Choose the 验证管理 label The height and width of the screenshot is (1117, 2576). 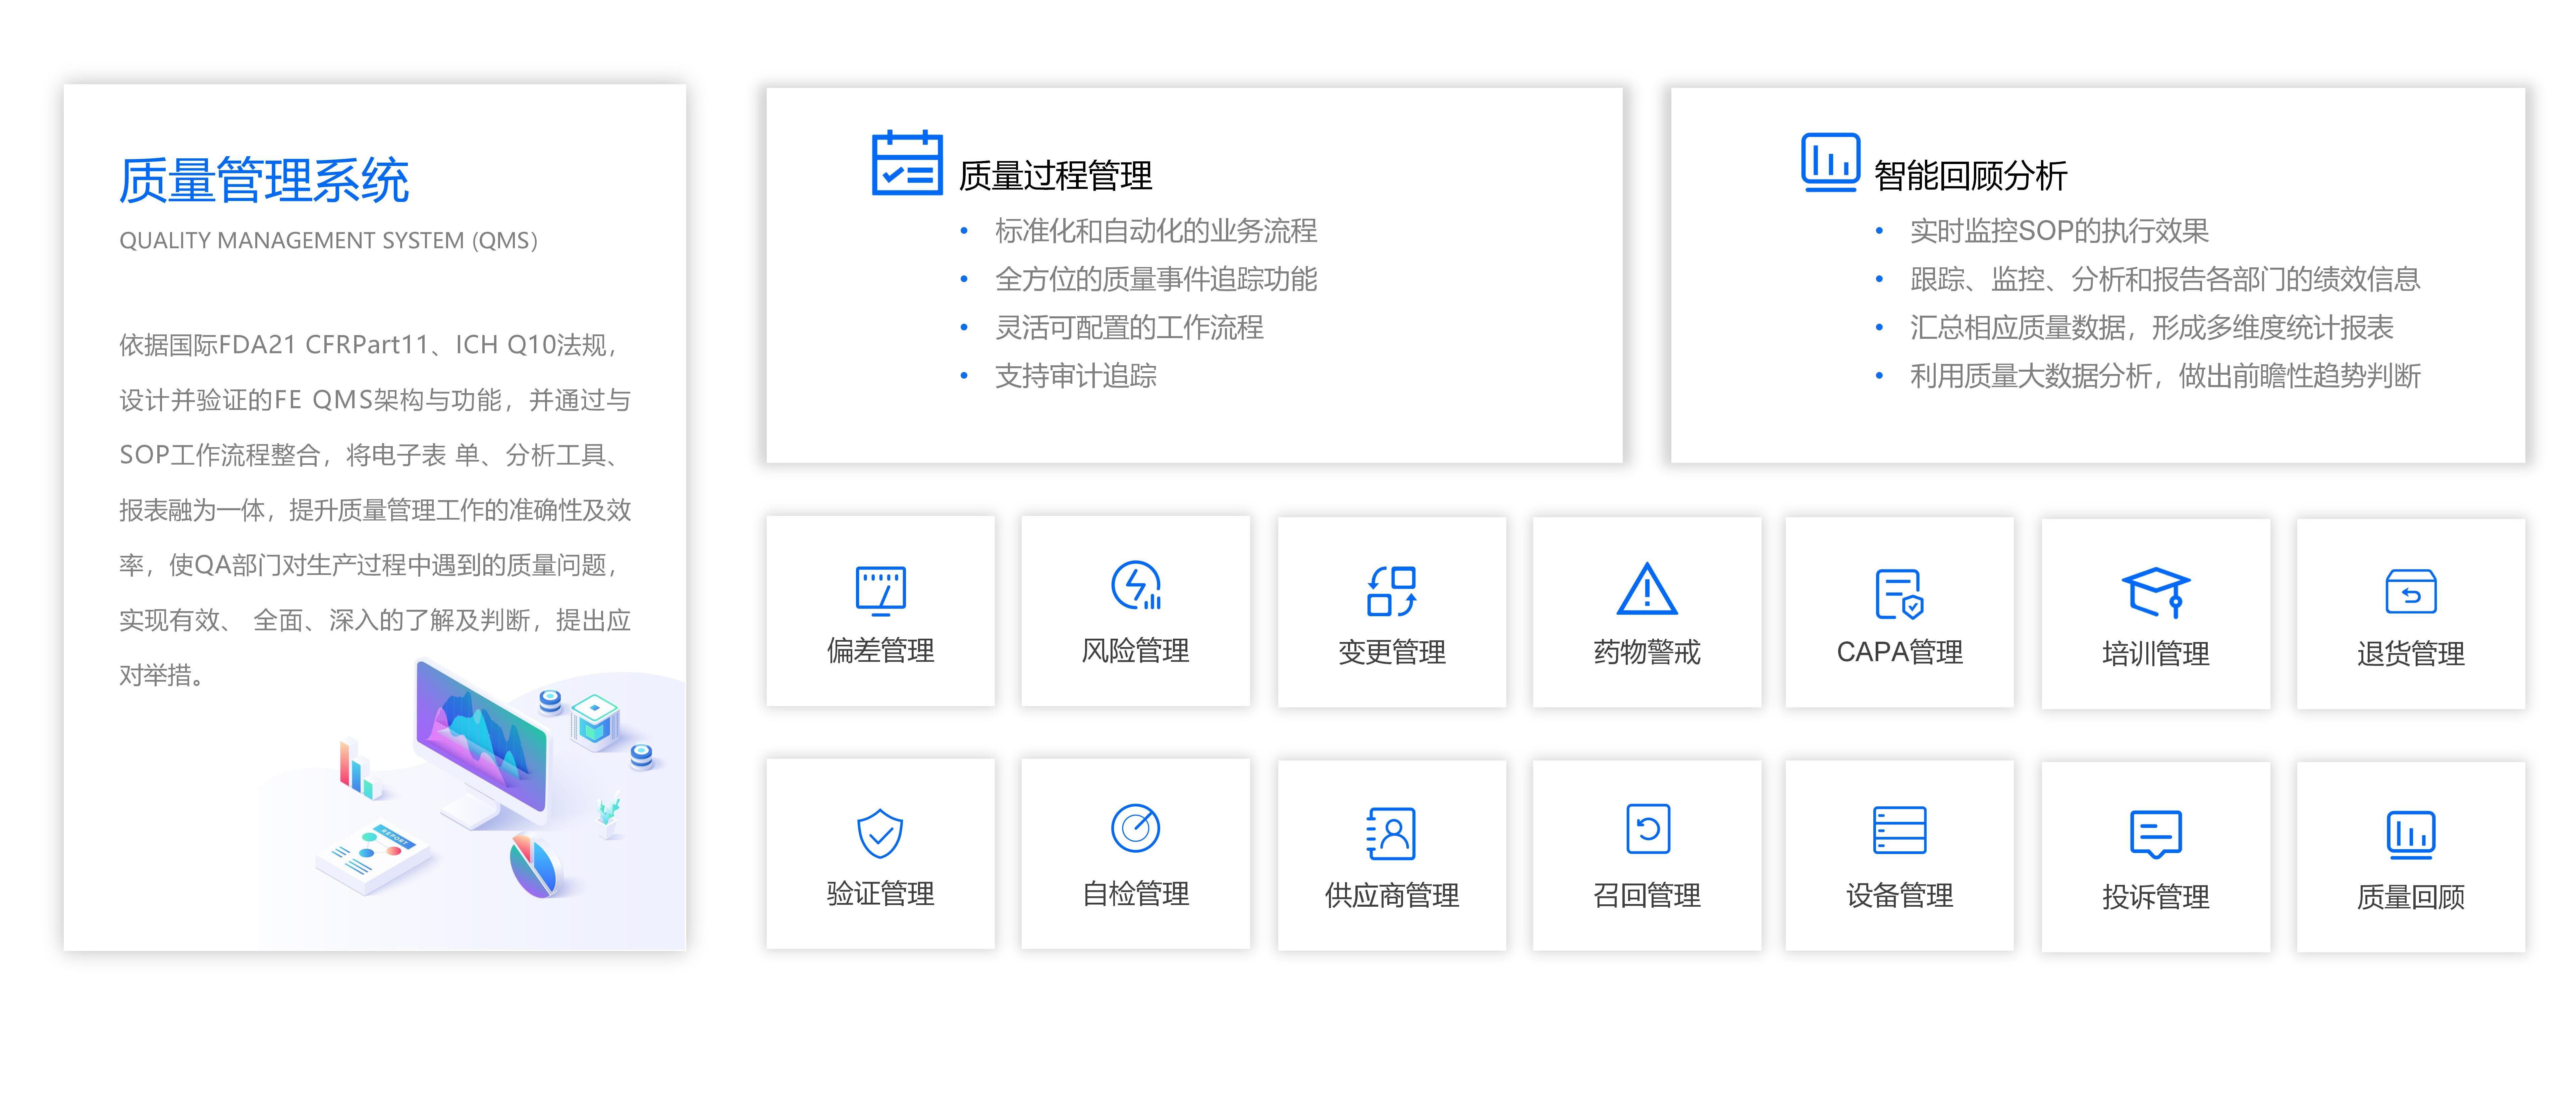881,894
